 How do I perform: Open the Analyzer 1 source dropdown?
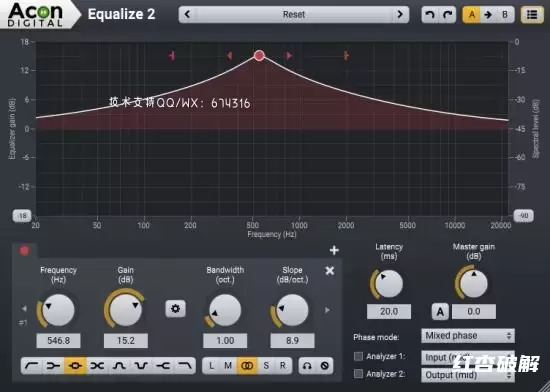(468, 357)
